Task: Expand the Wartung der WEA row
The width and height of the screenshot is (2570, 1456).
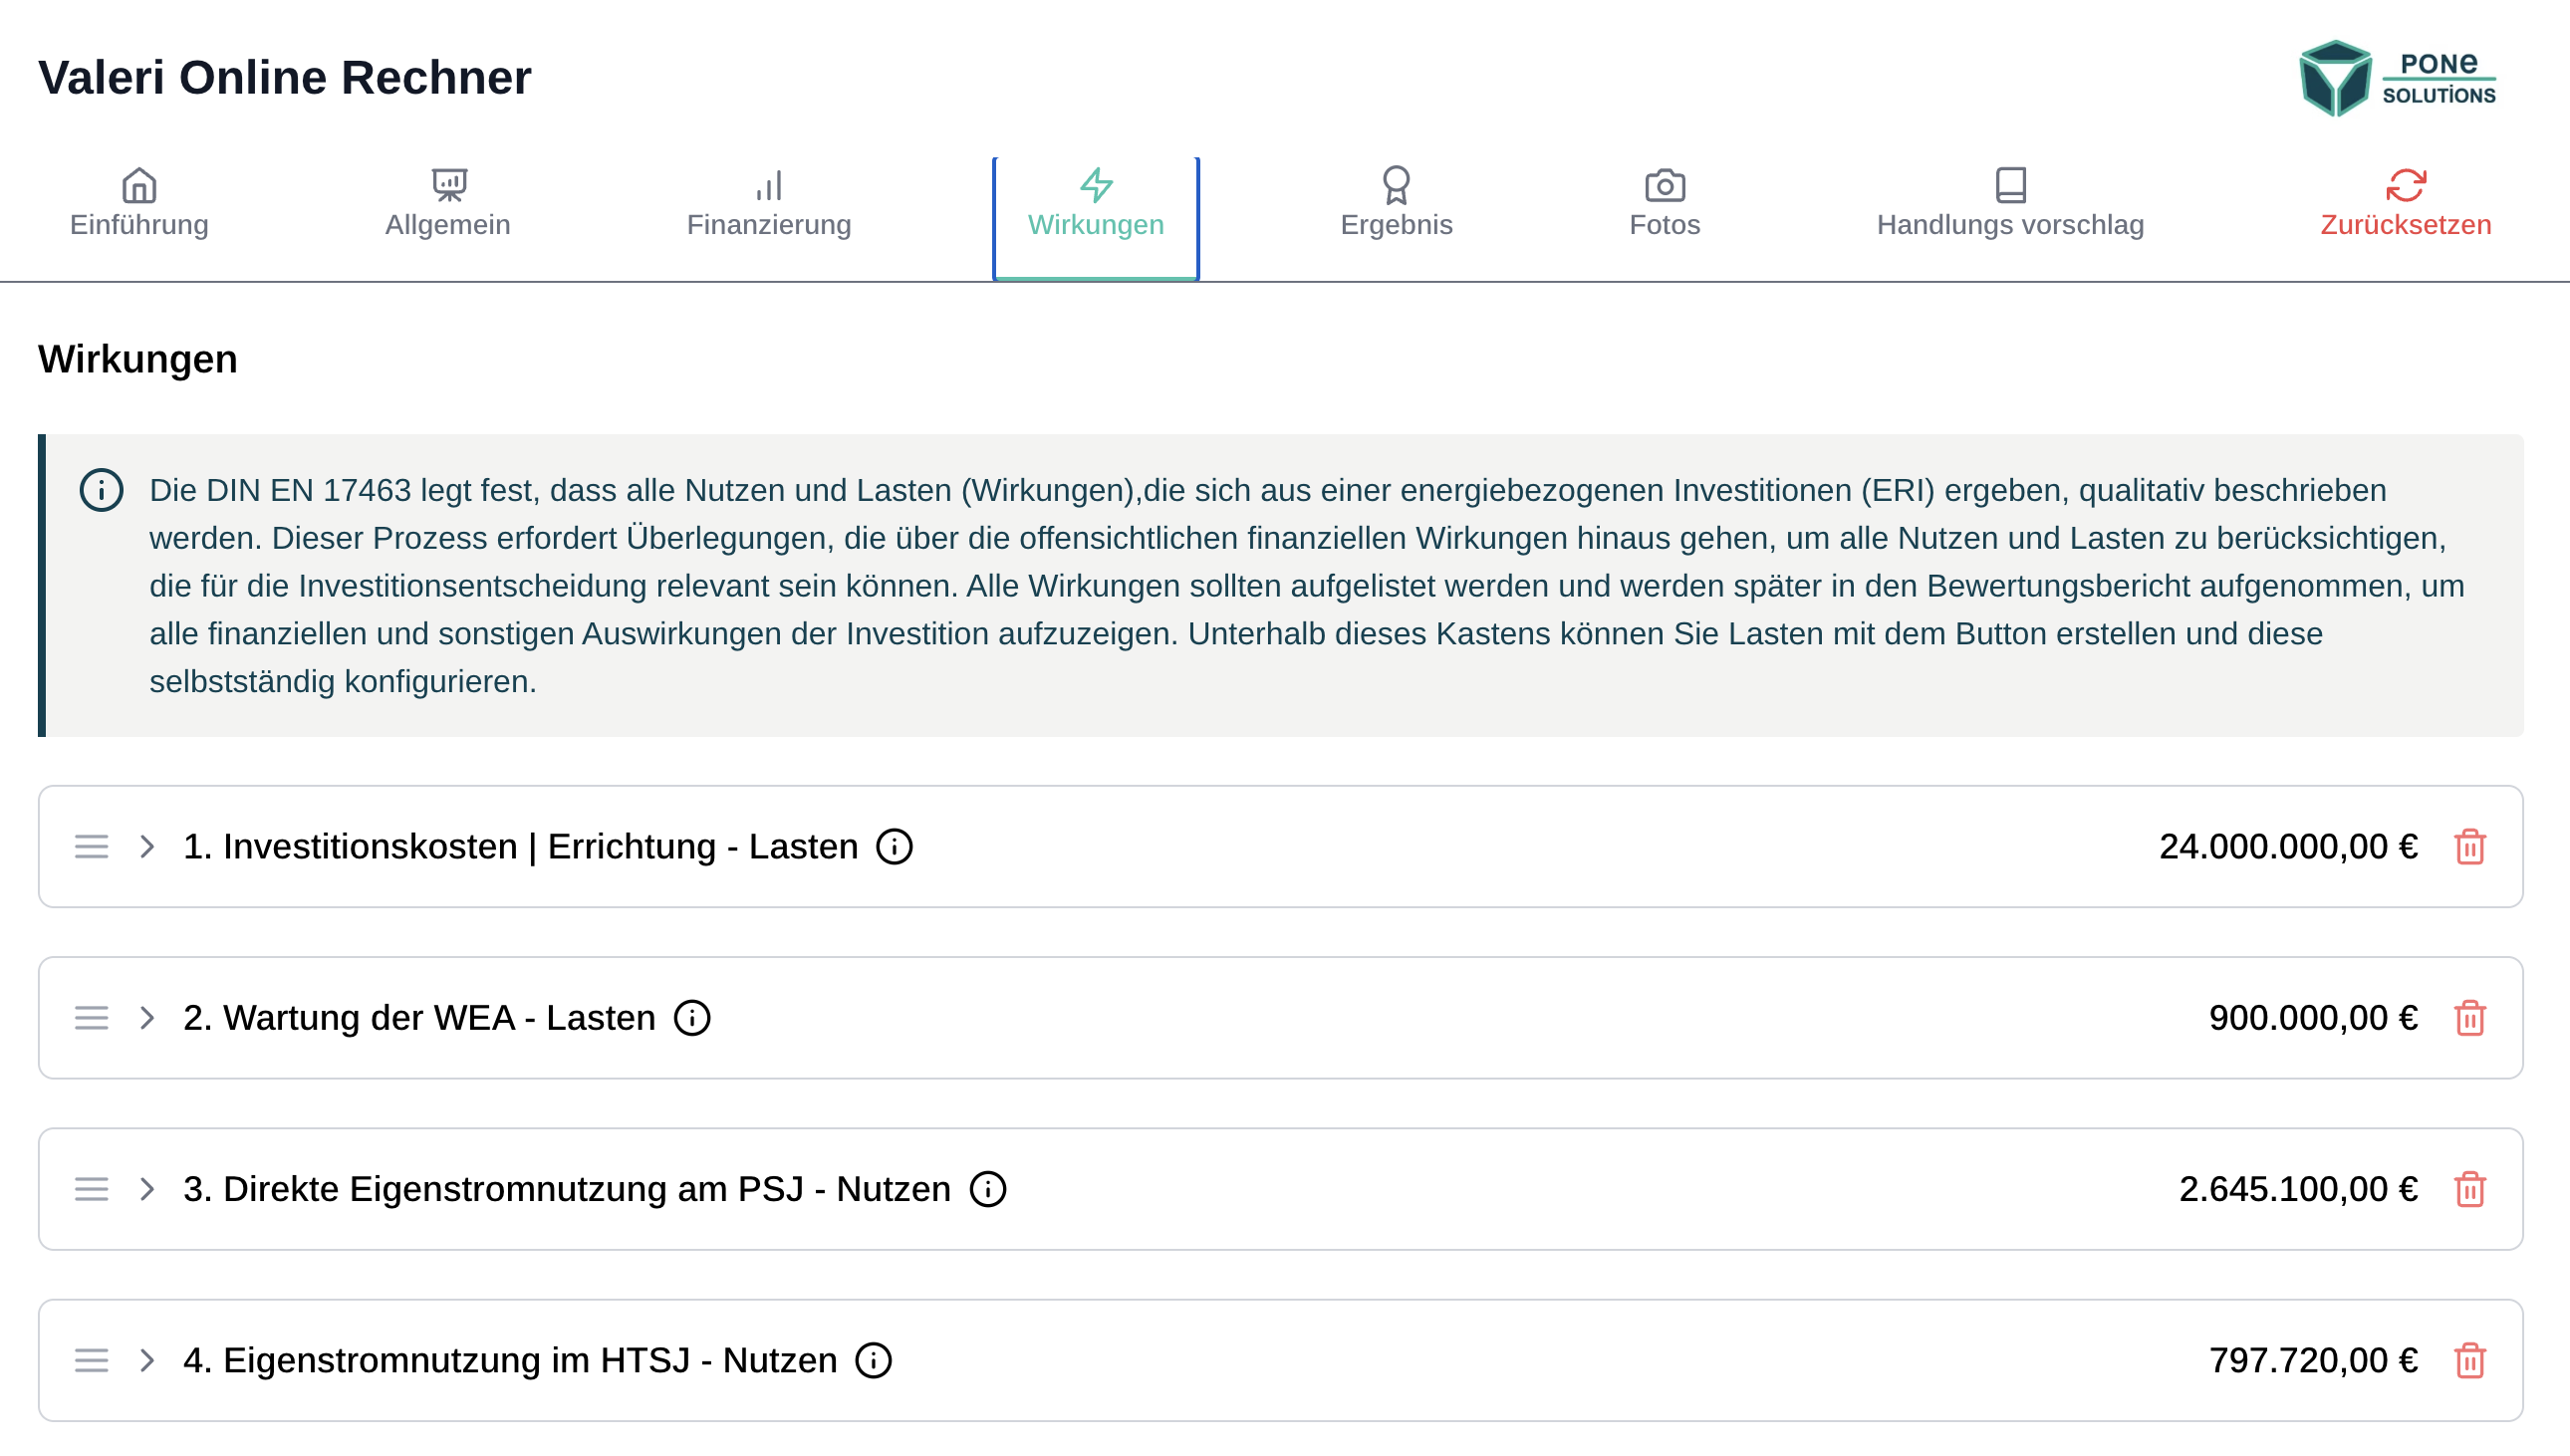Action: click(x=147, y=1017)
